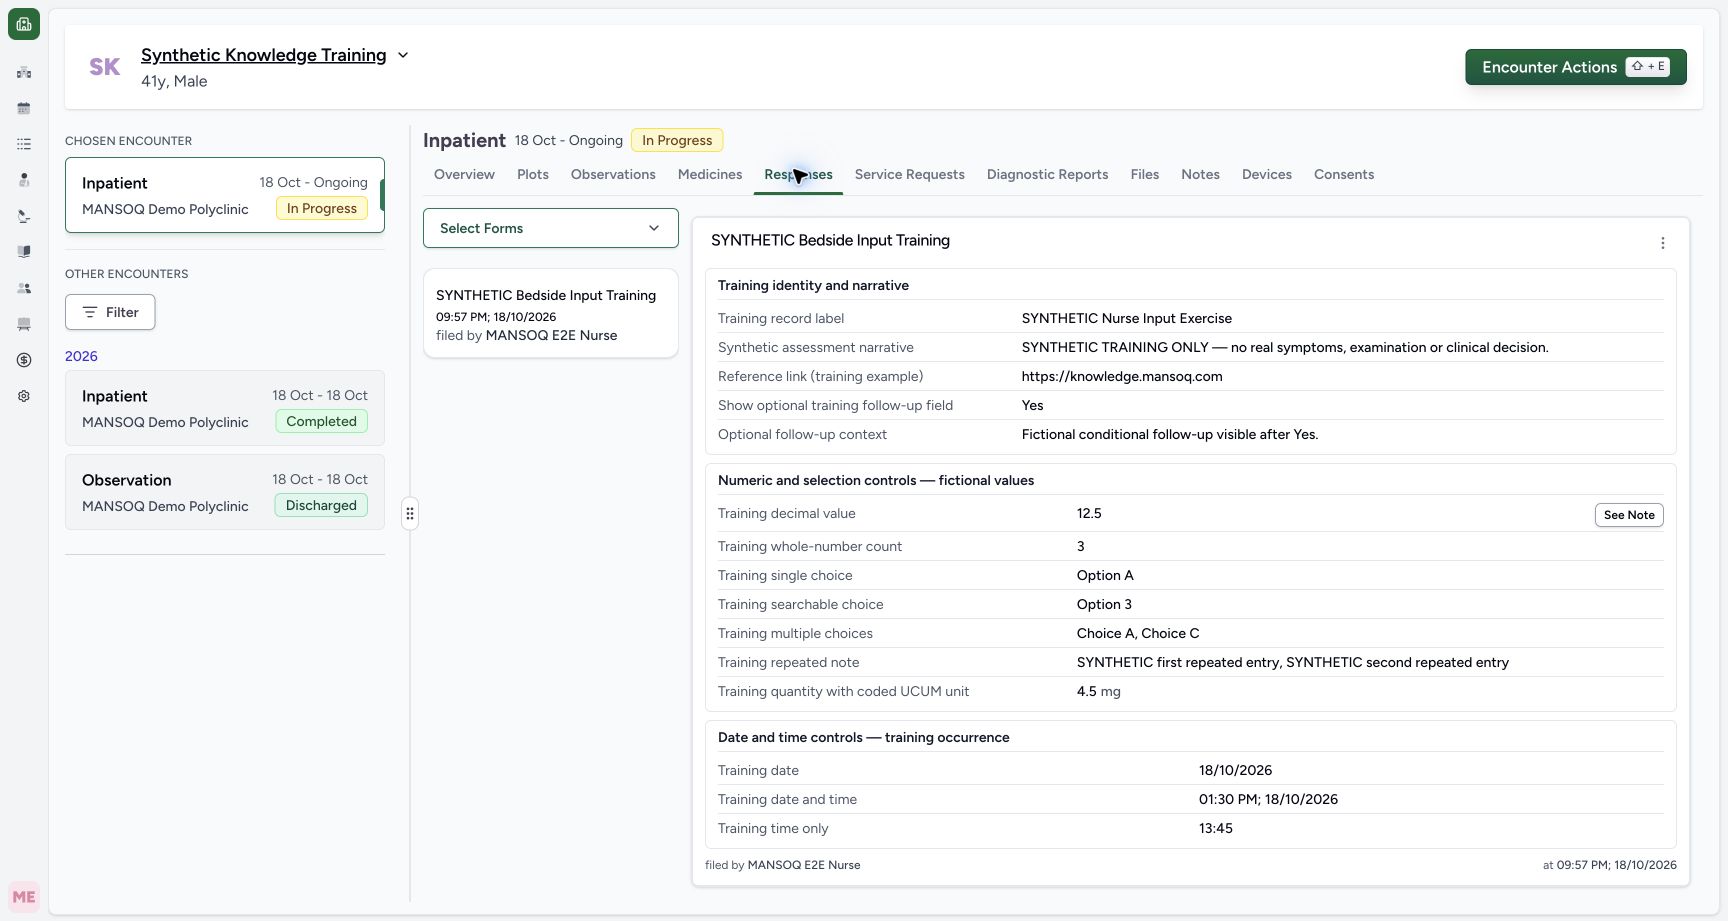
Task: Open the facility building sidebar icon
Action: pyautogui.click(x=24, y=72)
